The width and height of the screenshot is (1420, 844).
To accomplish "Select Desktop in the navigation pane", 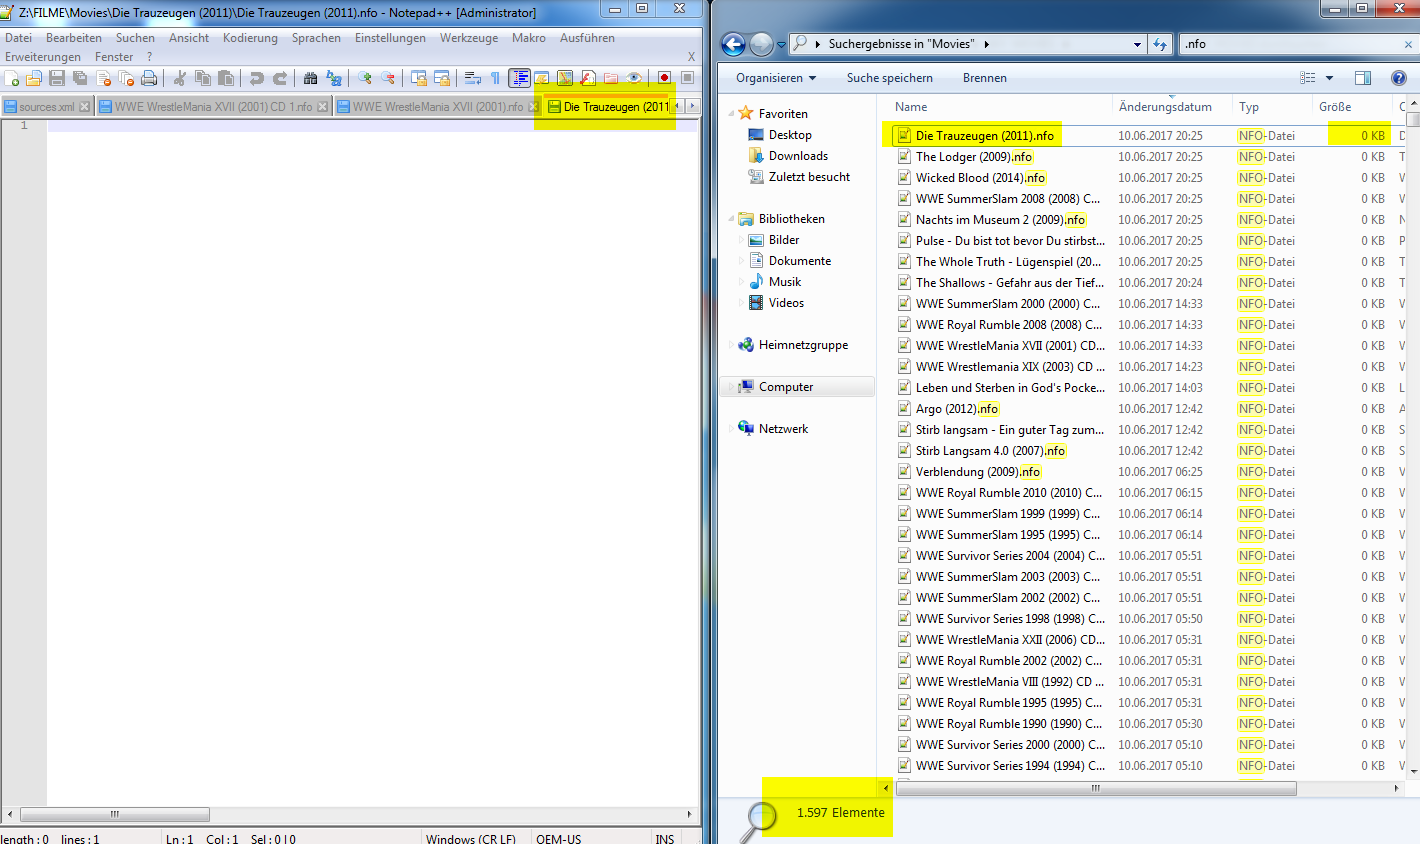I will point(790,135).
